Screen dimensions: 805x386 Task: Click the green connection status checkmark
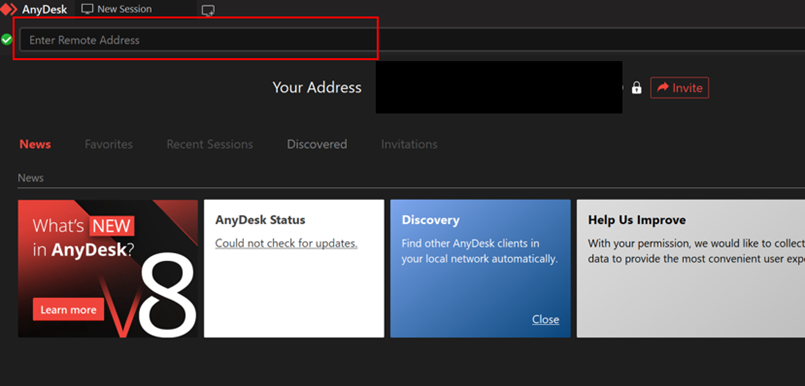(6, 40)
